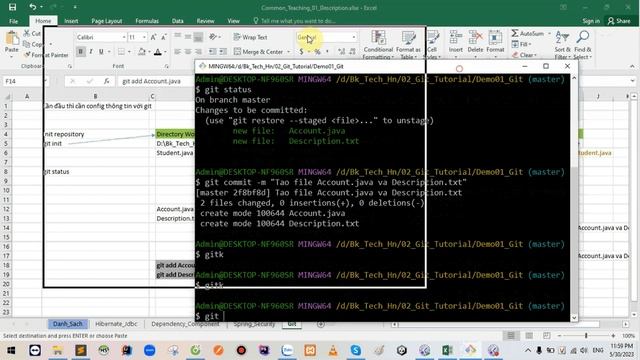Open Windows Start button

click(x=11, y=350)
